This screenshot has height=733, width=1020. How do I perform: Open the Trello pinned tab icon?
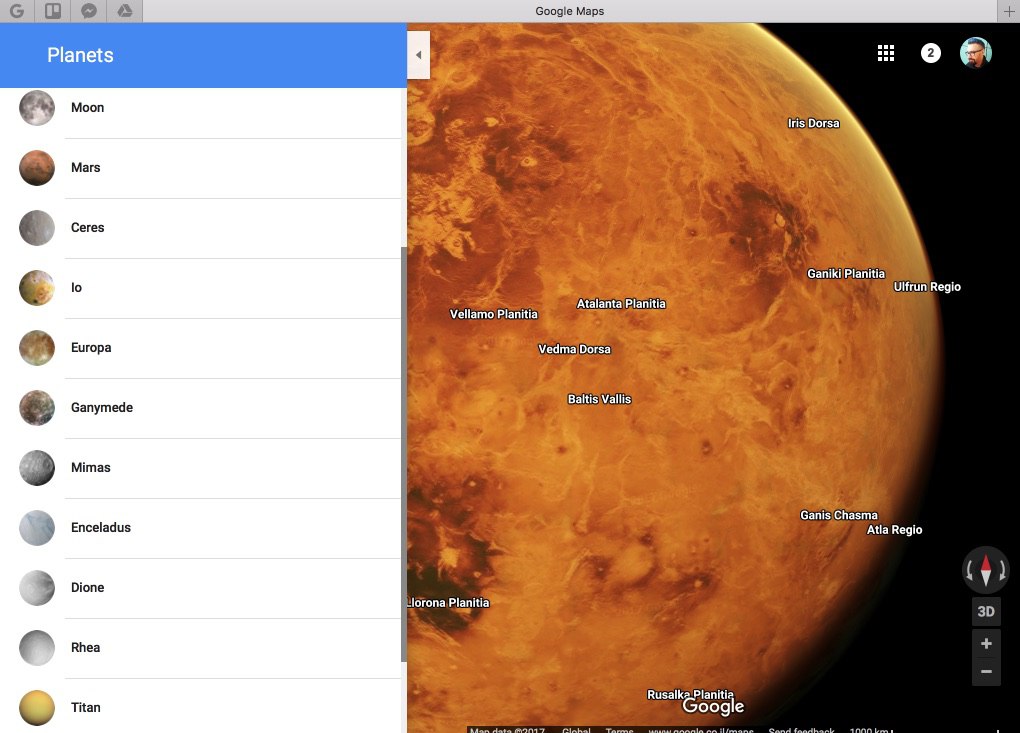pyautogui.click(x=53, y=11)
